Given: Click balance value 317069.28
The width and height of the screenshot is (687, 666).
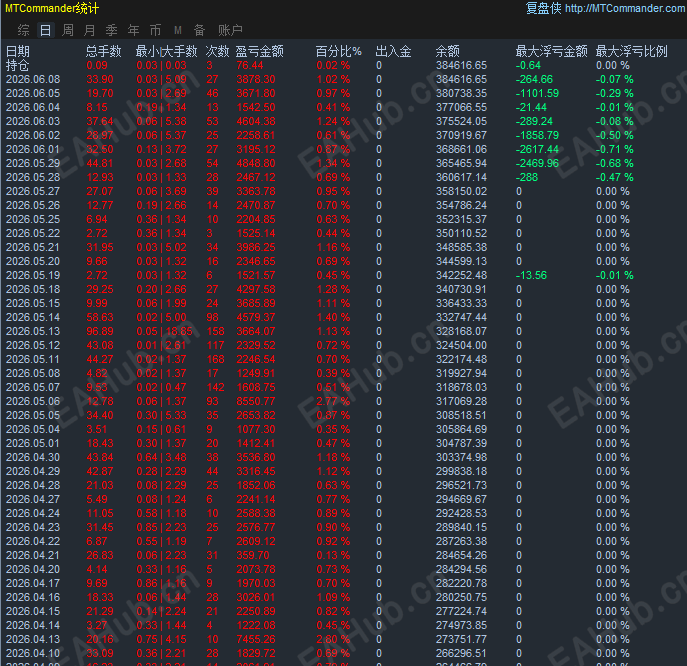Looking at the screenshot, I should tap(461, 401).
